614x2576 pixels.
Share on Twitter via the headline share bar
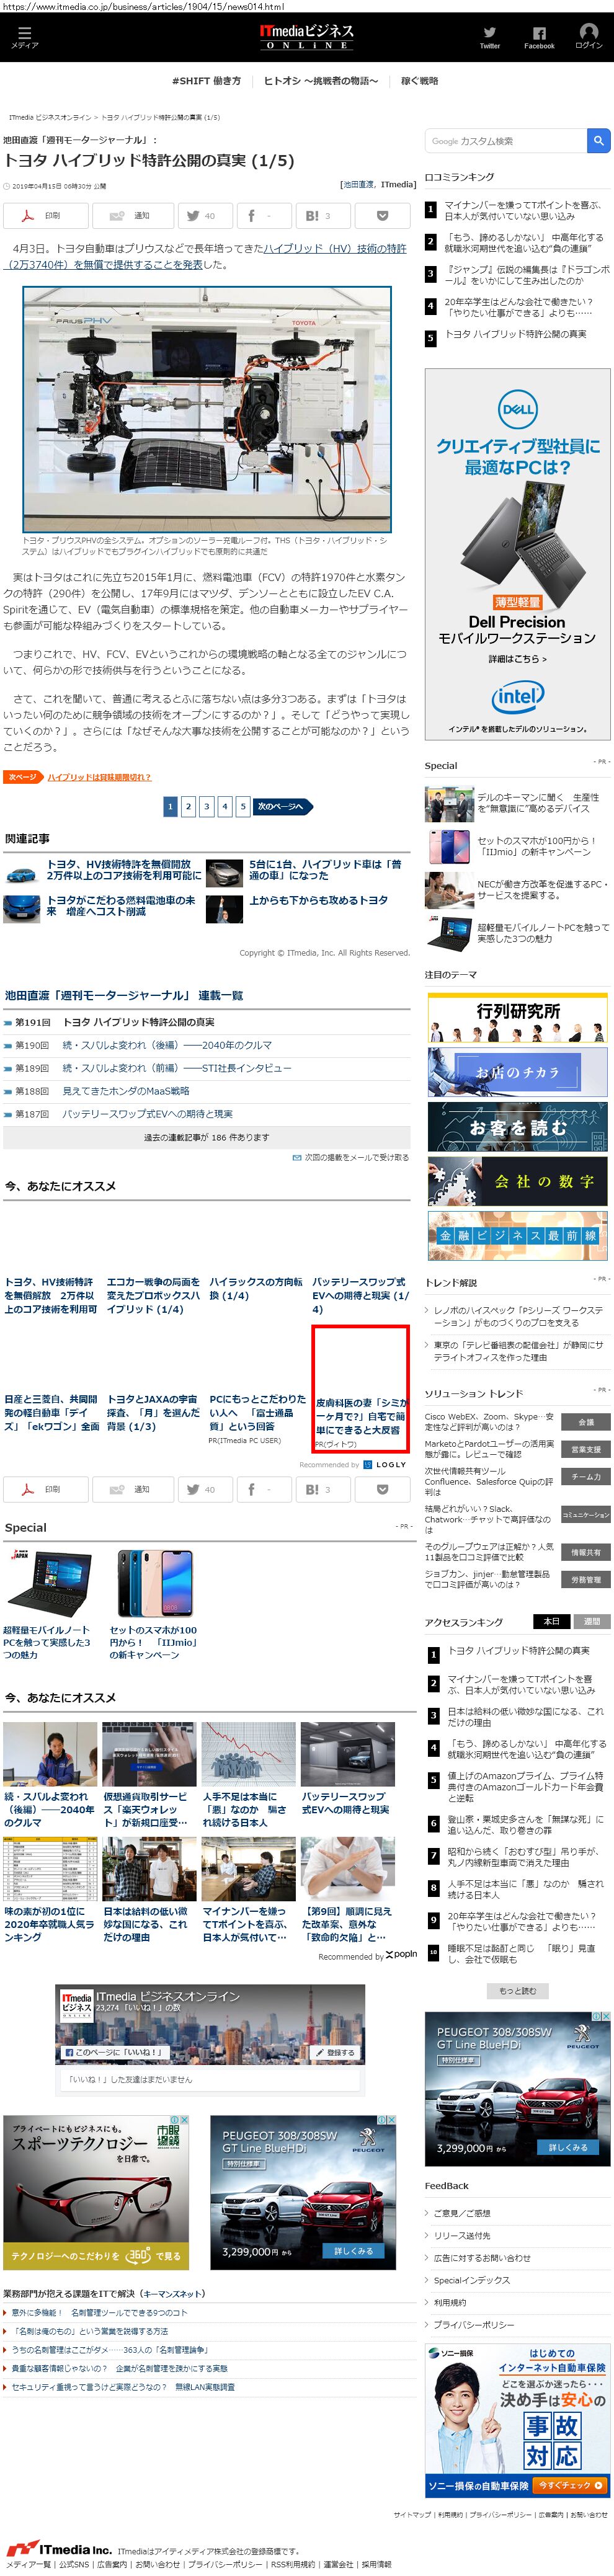[x=205, y=215]
